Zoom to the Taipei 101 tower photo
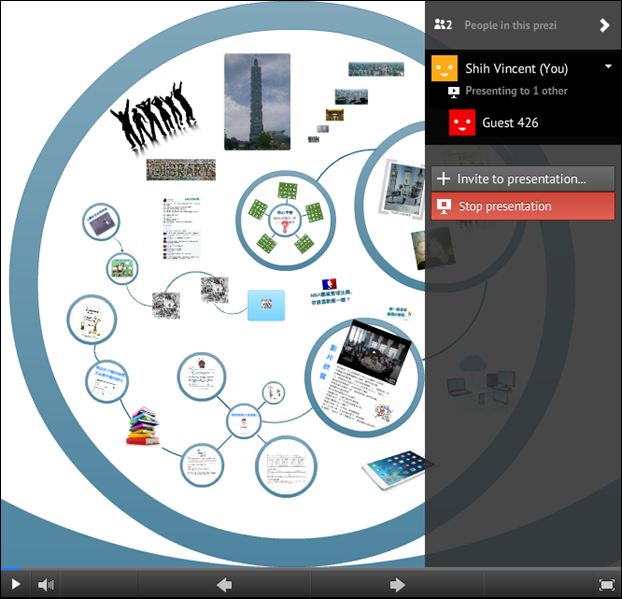Viewport: 622px width, 599px height. [x=257, y=102]
